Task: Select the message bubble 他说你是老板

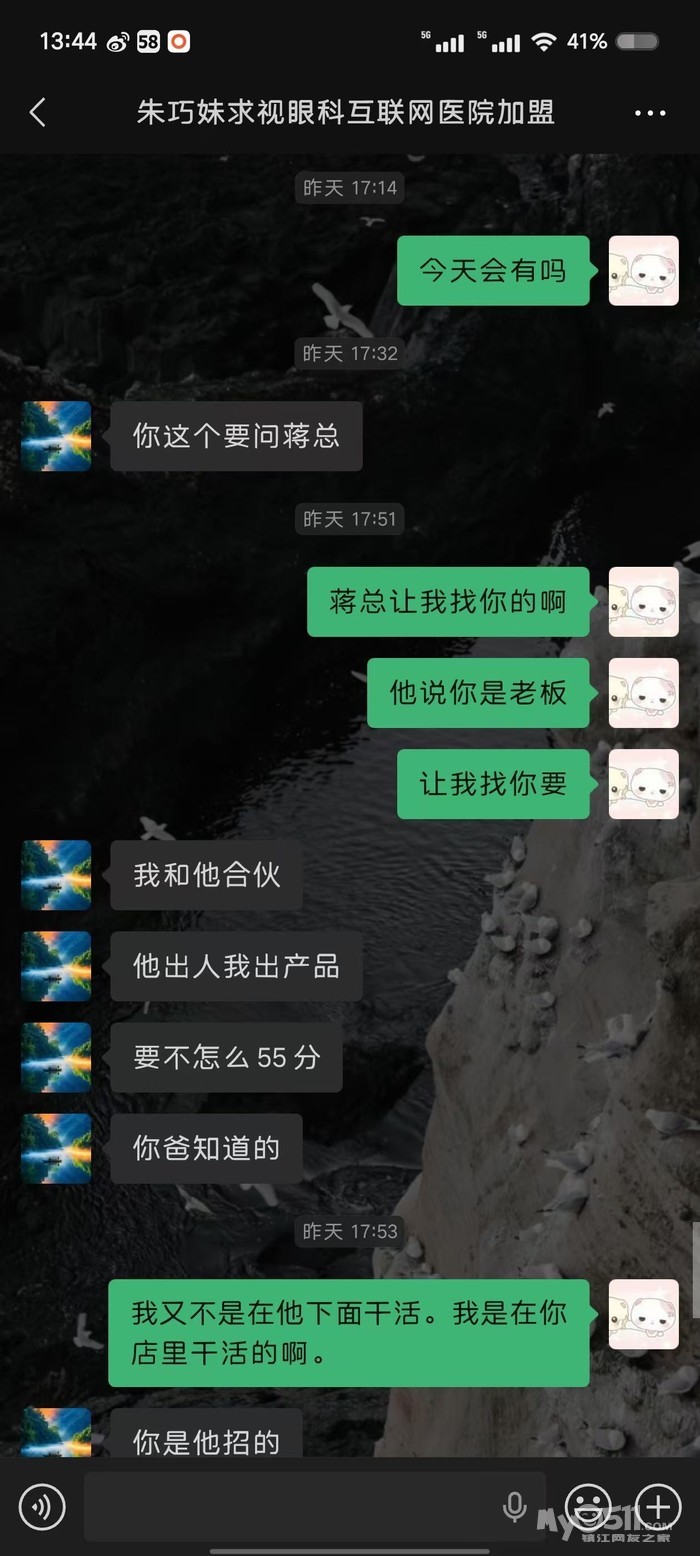Action: click(x=478, y=693)
